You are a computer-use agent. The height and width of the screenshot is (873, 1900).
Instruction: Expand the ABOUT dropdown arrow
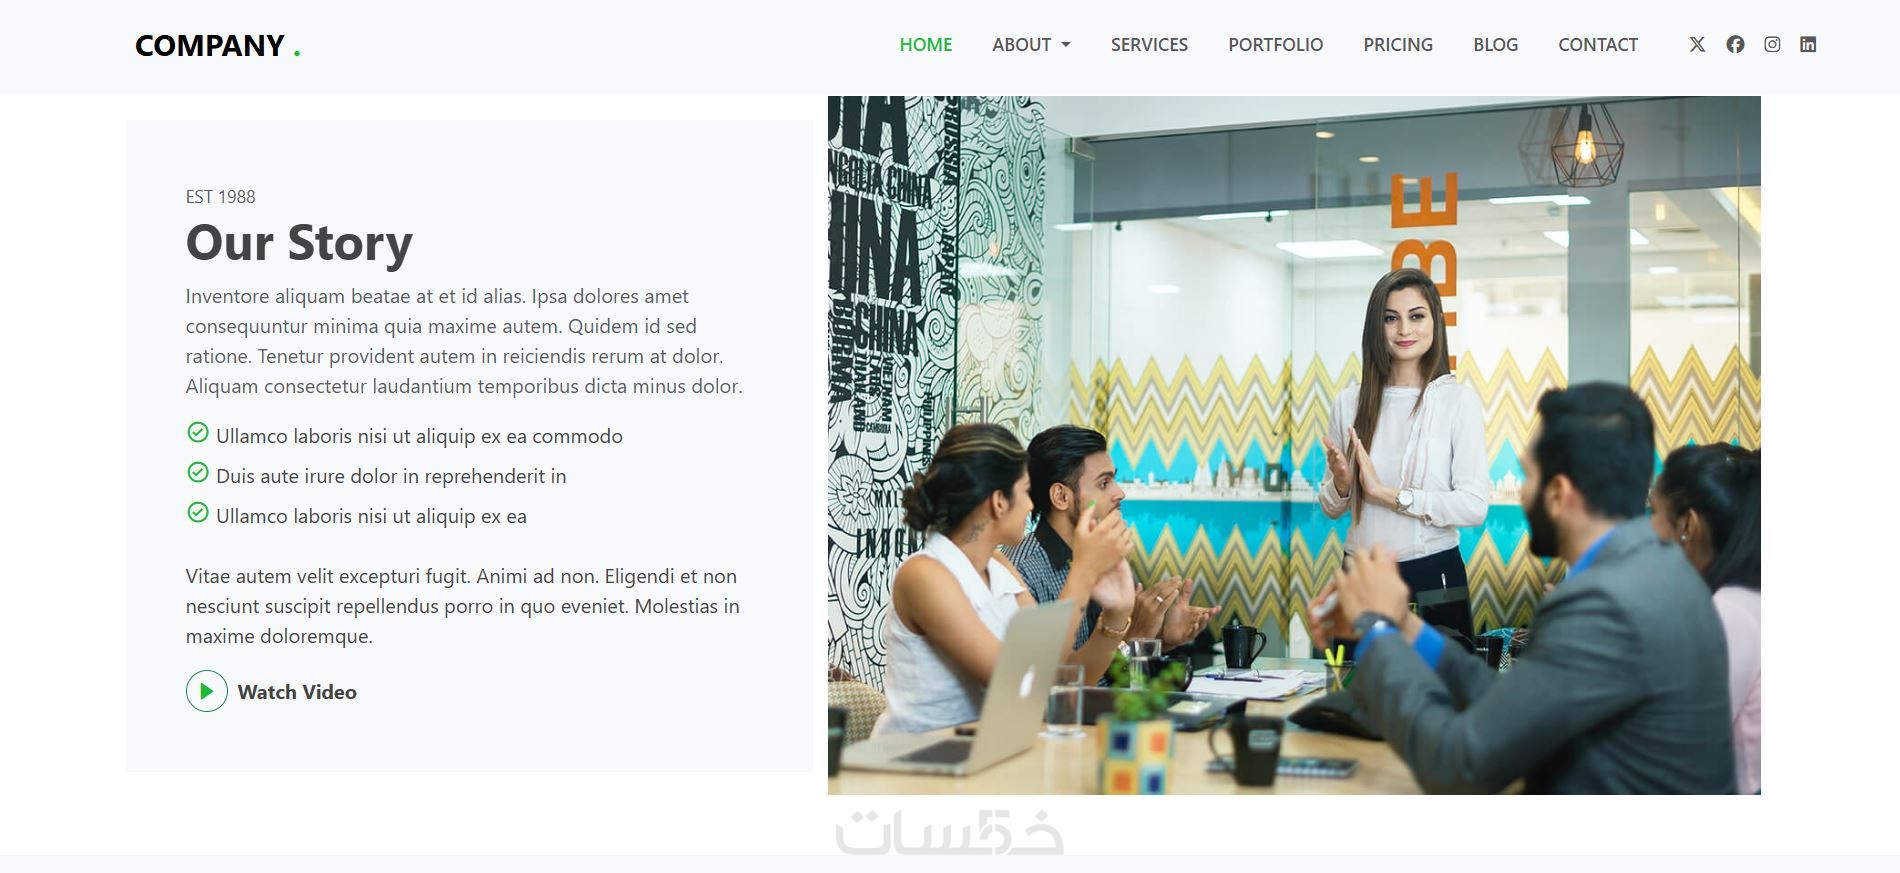(x=1065, y=45)
